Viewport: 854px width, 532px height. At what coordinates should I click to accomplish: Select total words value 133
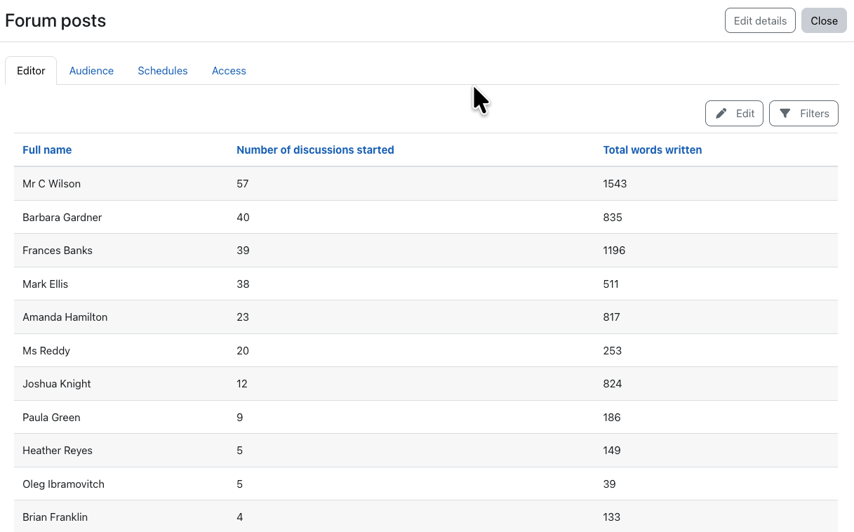(612, 517)
